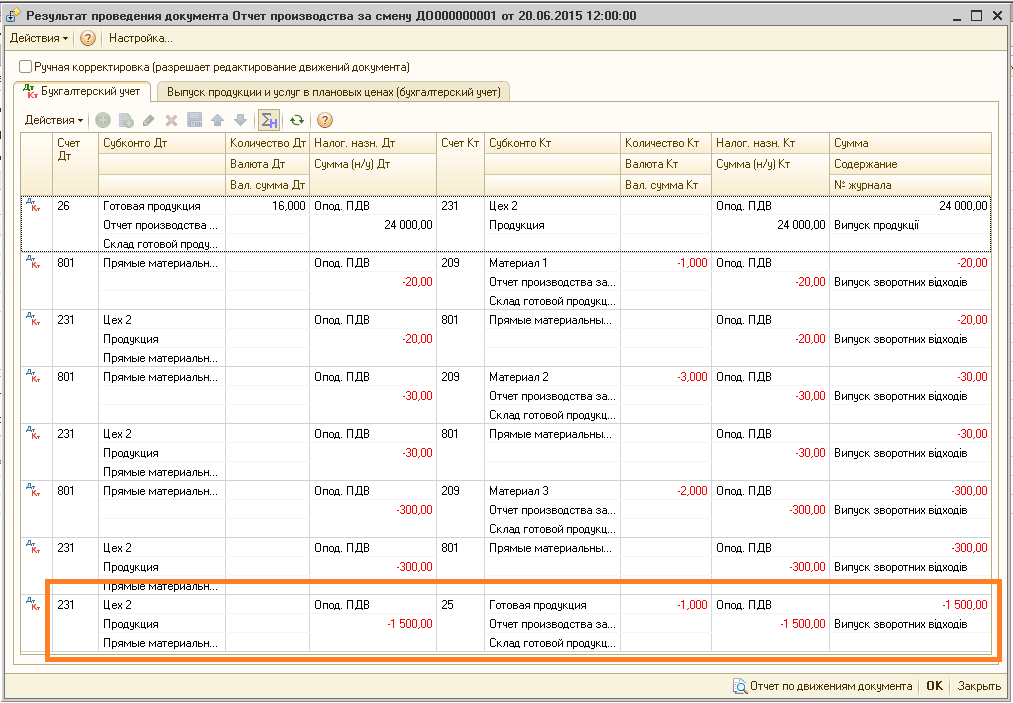Click the Move down arrow icon
1013x703 pixels.
coord(240,120)
